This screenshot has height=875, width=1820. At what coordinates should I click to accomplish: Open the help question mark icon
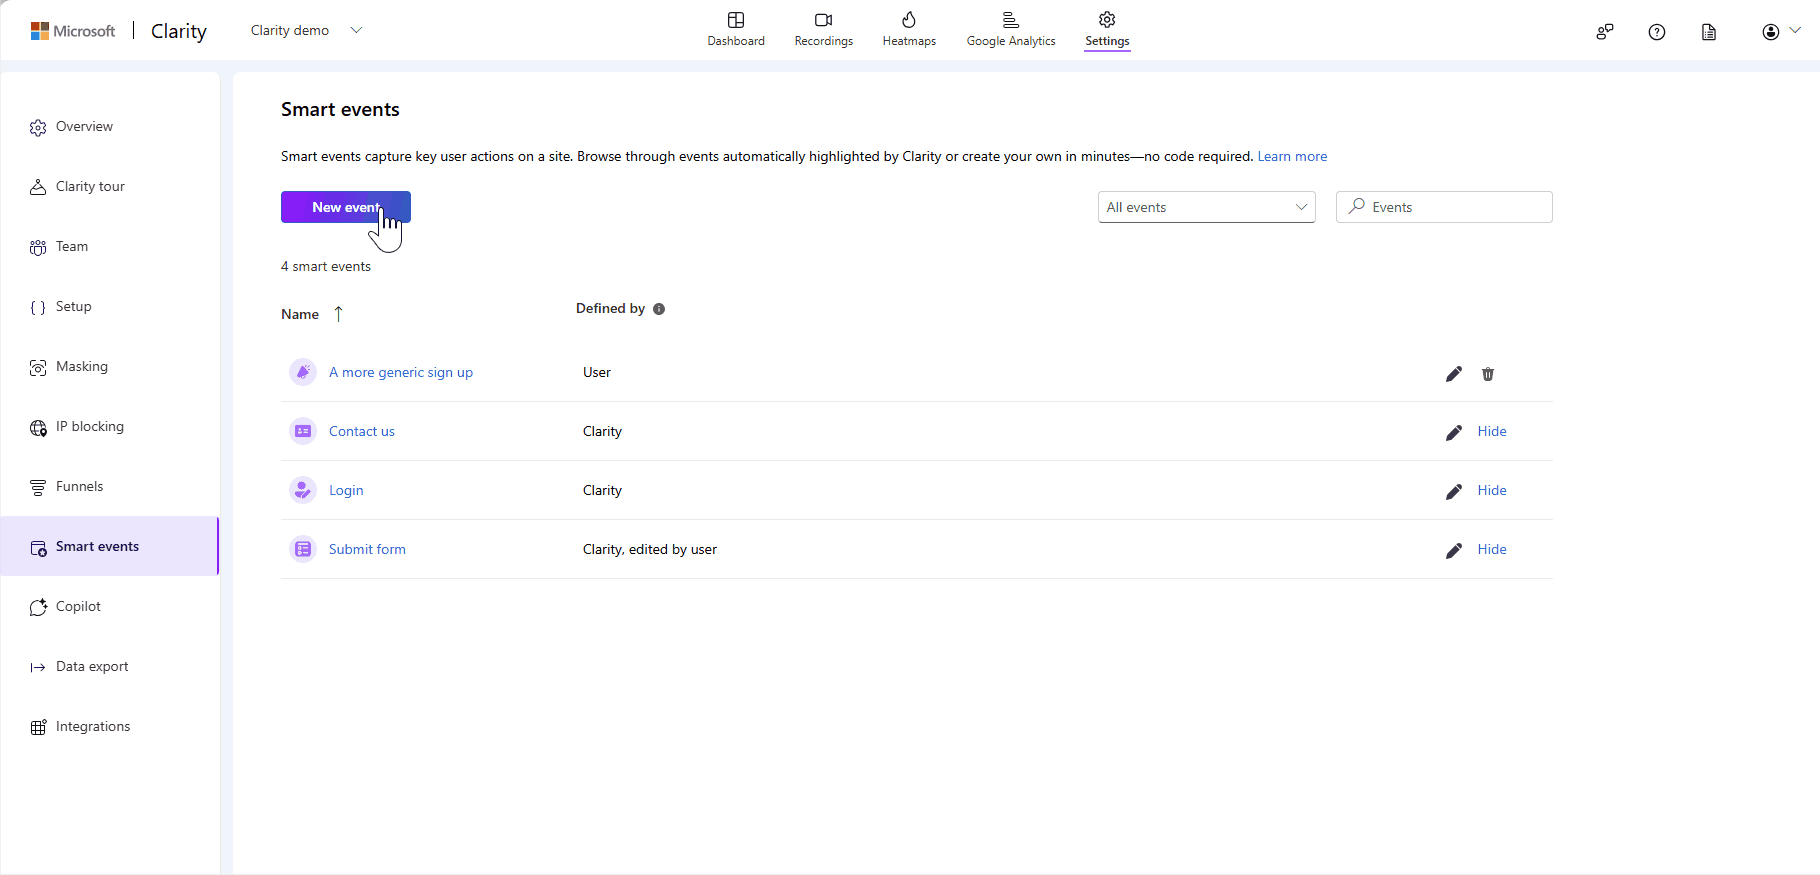tap(1657, 32)
